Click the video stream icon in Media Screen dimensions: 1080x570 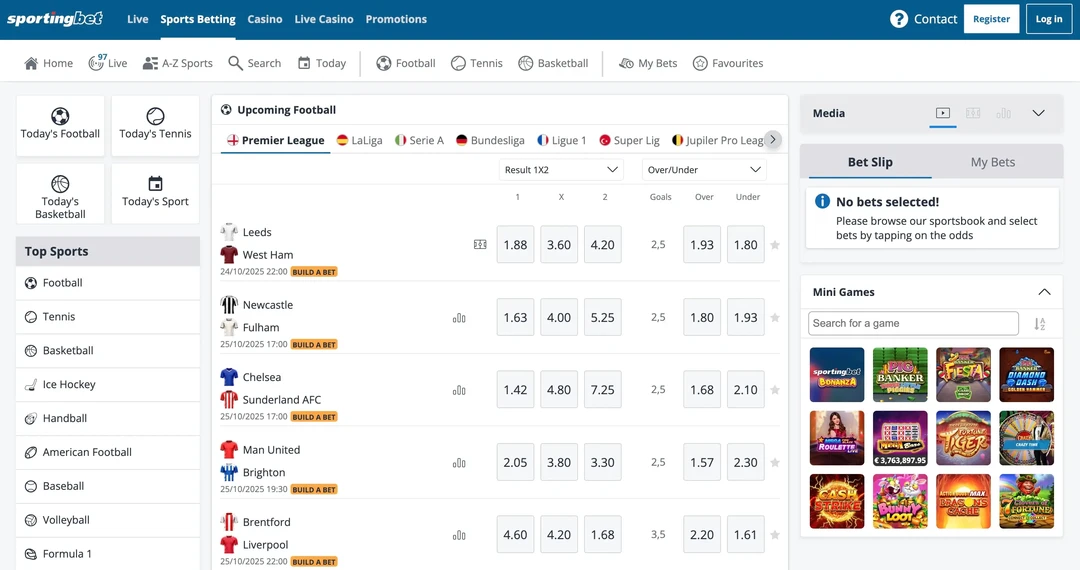point(943,113)
